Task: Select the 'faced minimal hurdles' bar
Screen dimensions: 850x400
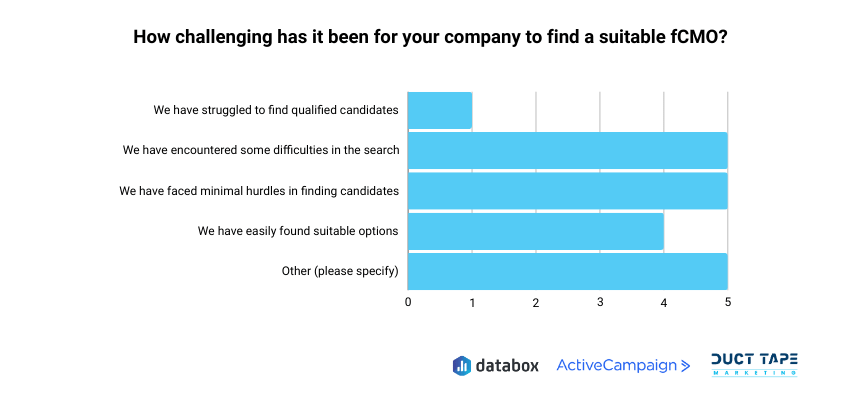Action: [568, 191]
